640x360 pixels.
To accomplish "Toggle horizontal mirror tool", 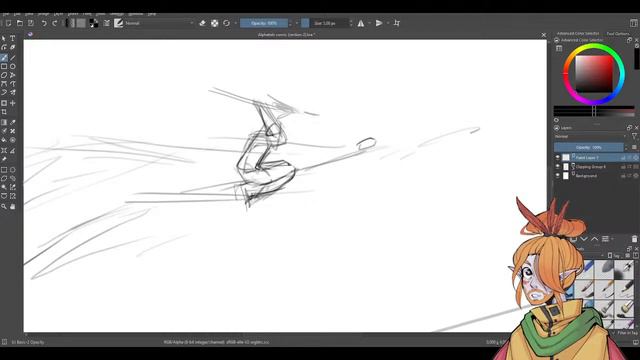I will [361, 23].
